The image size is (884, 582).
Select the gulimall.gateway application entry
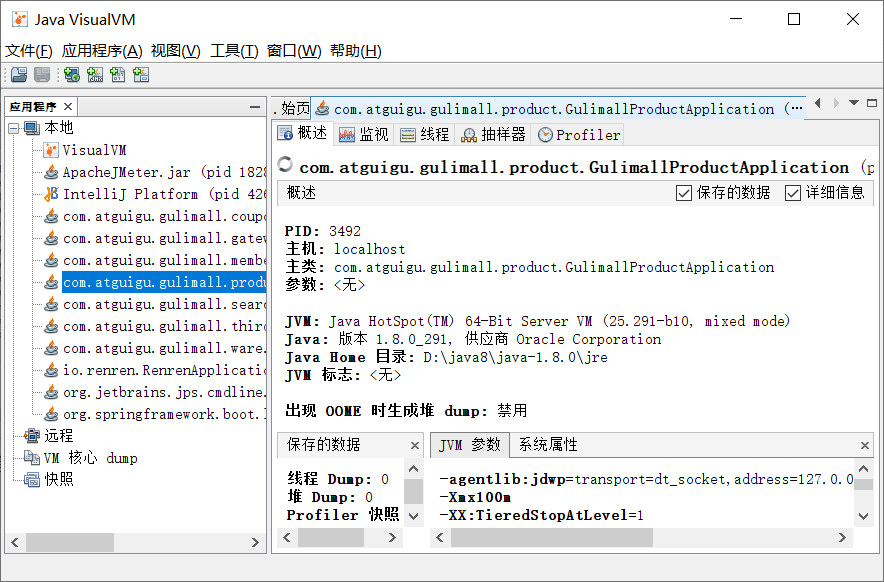(155, 238)
